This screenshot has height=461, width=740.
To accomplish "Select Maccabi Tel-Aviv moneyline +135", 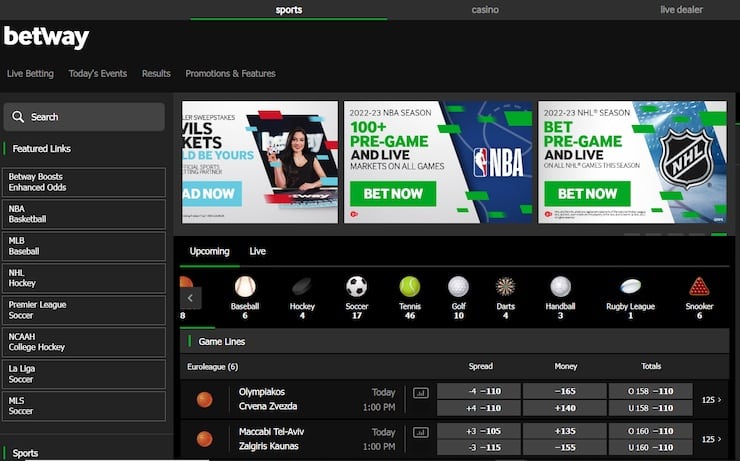I will tap(565, 431).
